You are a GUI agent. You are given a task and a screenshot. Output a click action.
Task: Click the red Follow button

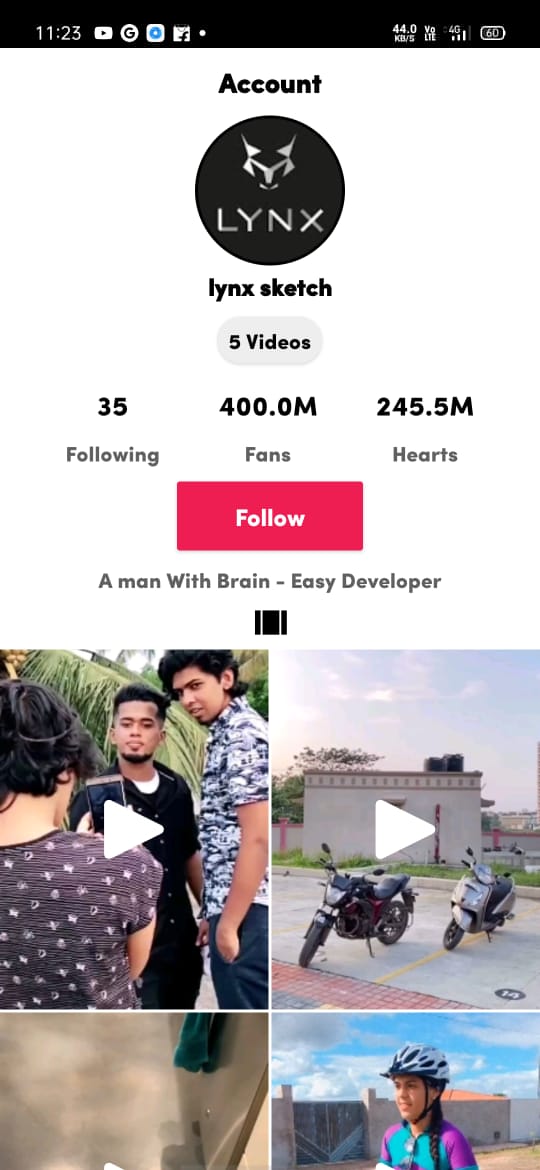pyautogui.click(x=270, y=516)
